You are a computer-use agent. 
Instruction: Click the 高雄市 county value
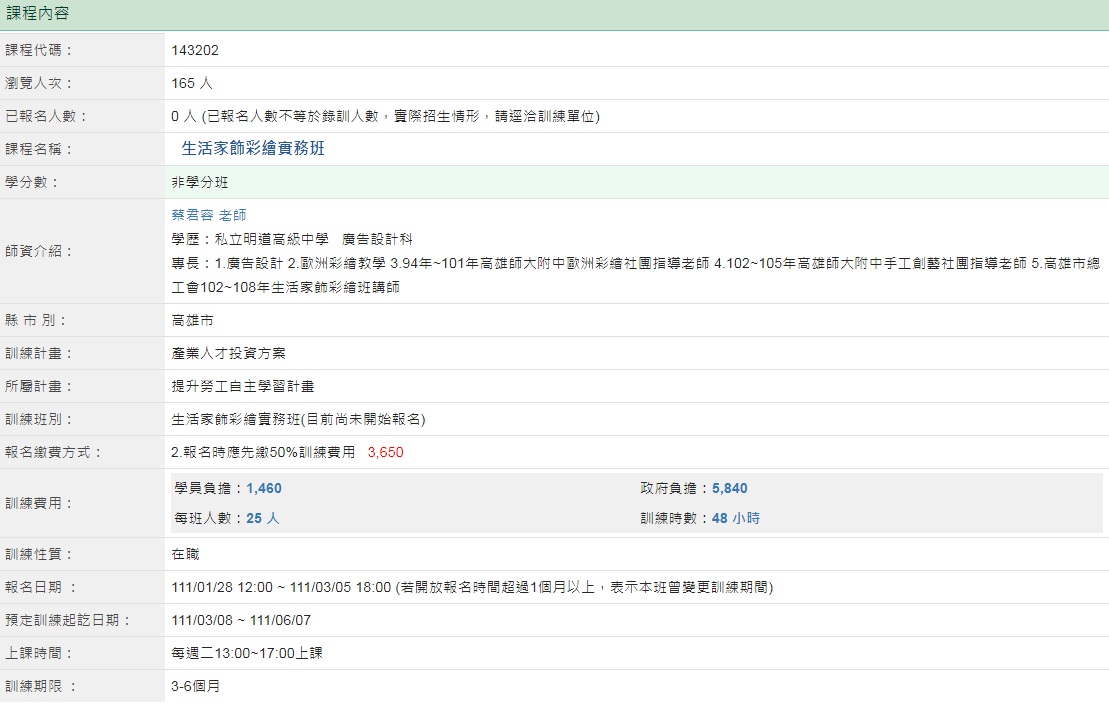pos(192,320)
